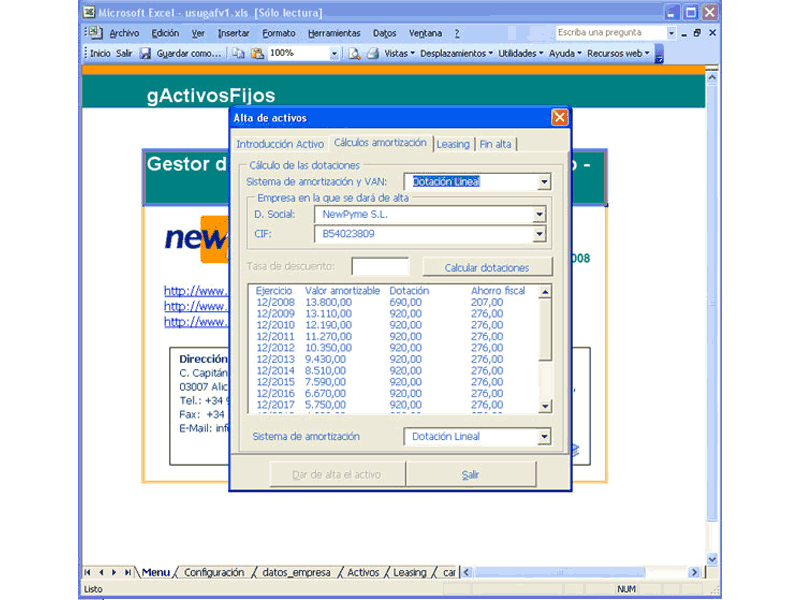Minimize the workbook window from the menu bar
The width and height of the screenshot is (800, 600).
click(x=684, y=34)
